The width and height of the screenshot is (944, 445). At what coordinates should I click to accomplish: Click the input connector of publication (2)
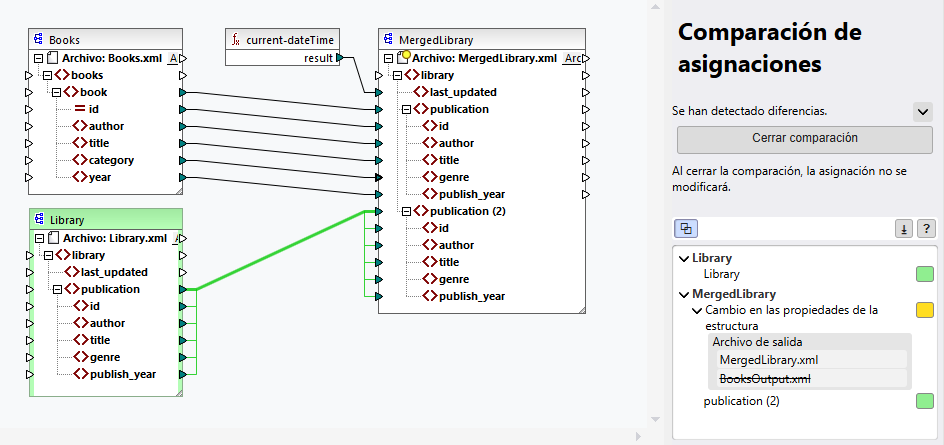click(378, 211)
